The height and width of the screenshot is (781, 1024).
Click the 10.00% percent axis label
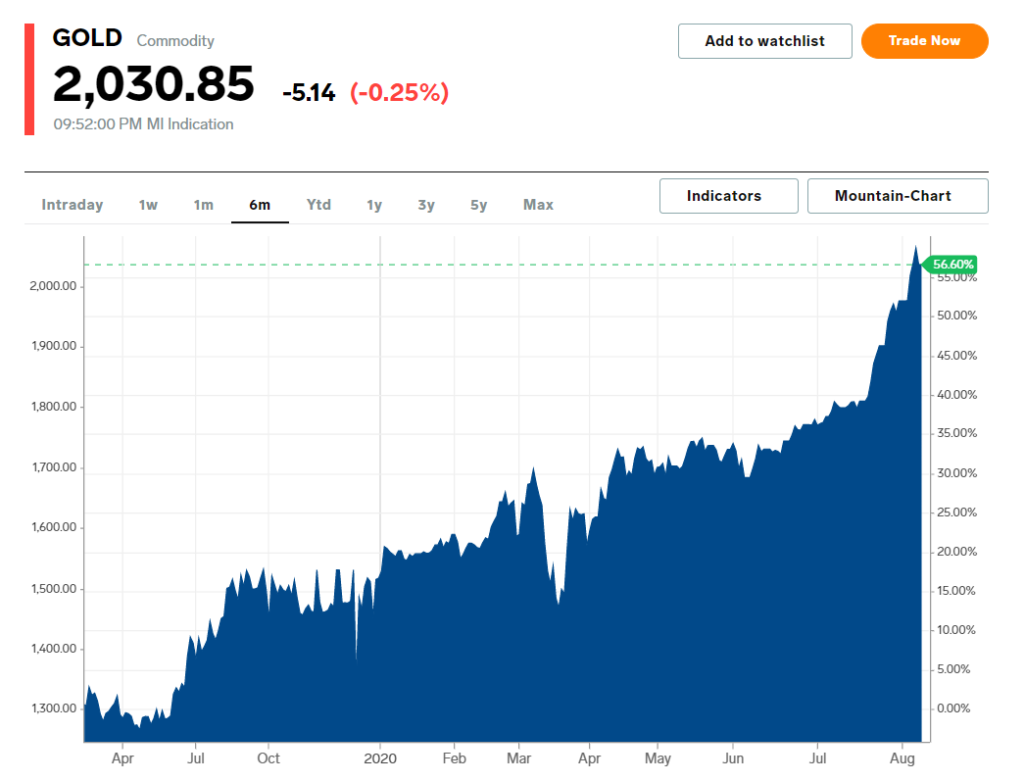click(957, 630)
